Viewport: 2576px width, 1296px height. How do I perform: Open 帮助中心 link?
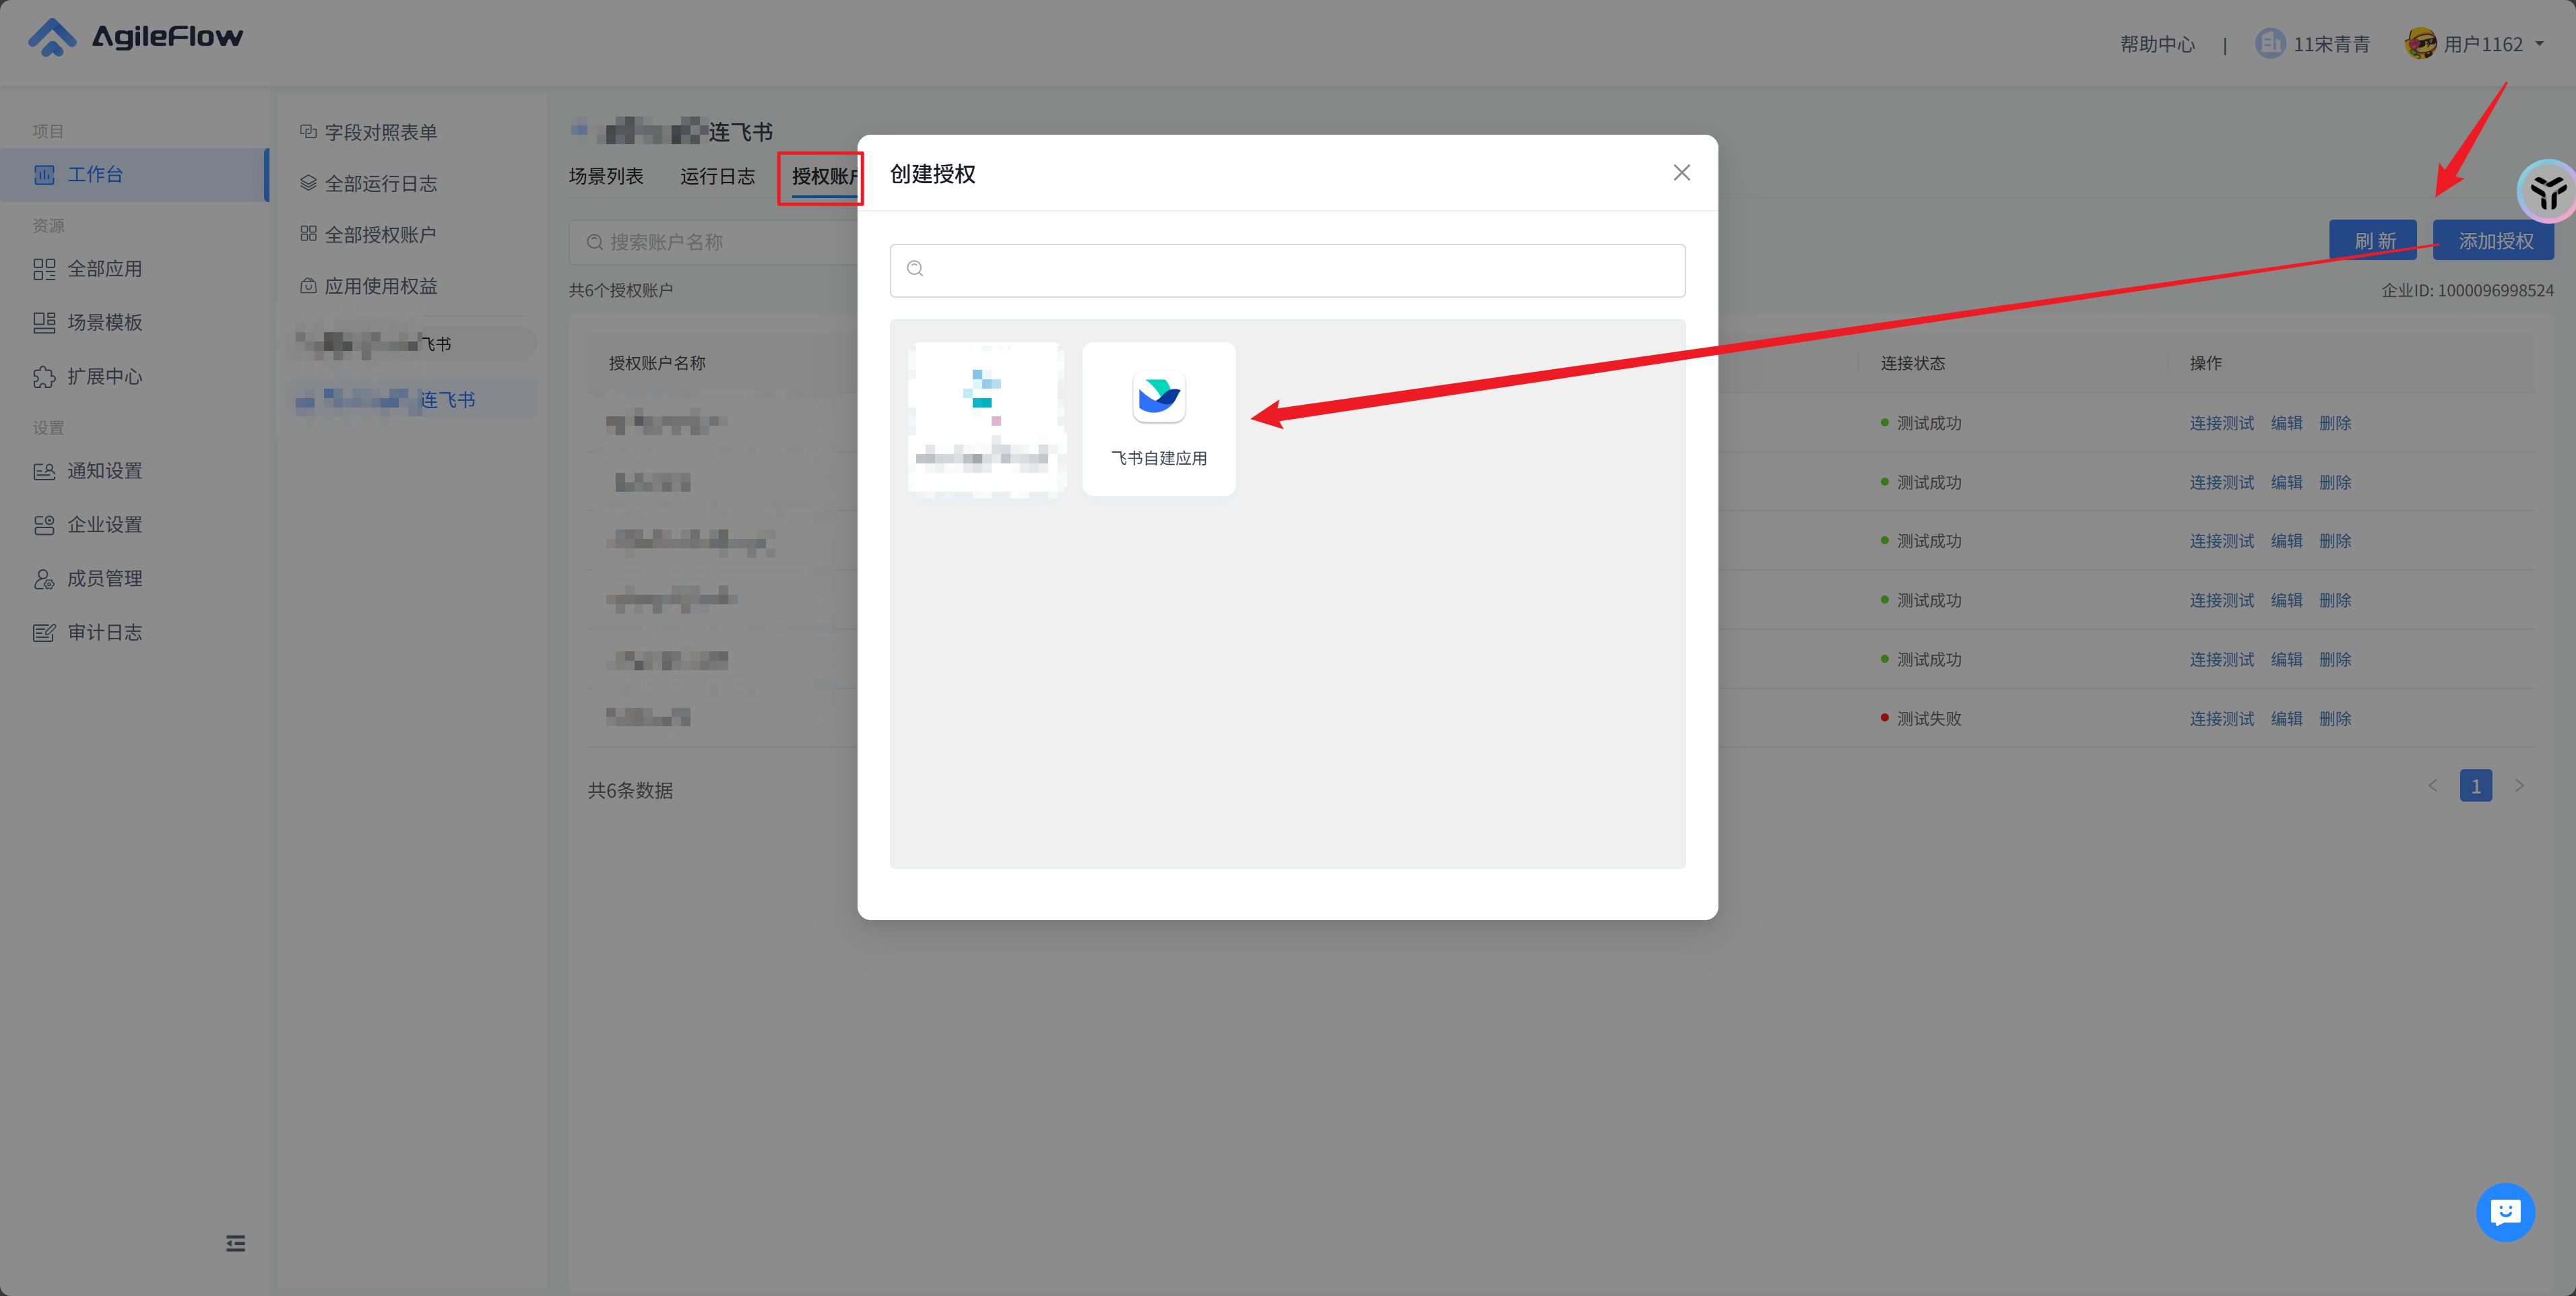(2157, 44)
